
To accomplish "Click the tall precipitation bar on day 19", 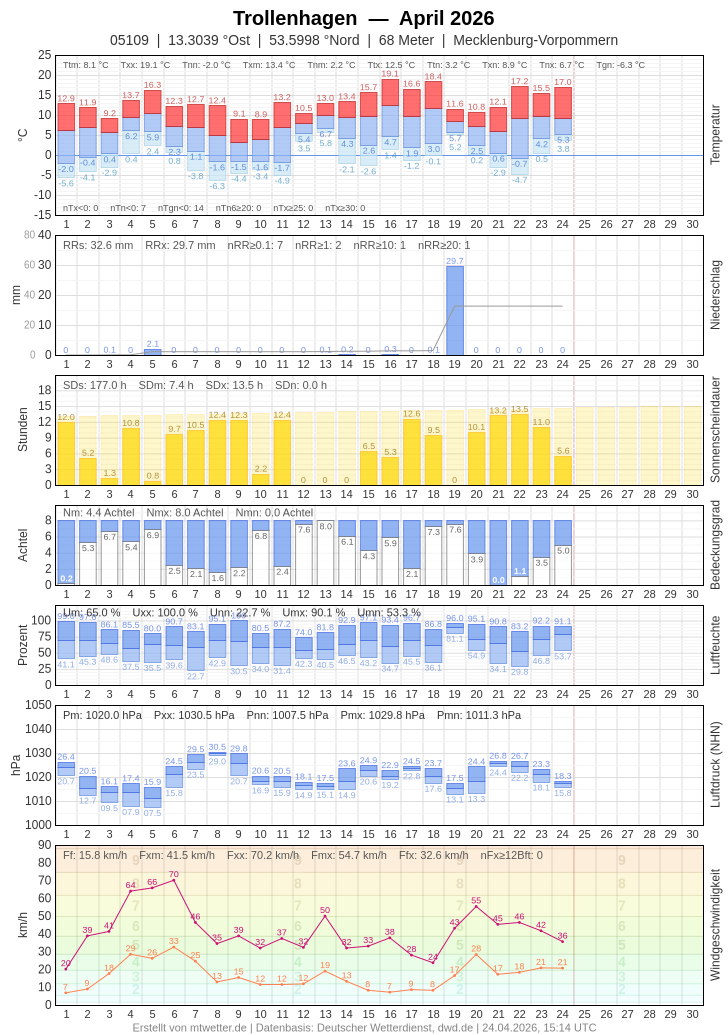I will 455,310.
